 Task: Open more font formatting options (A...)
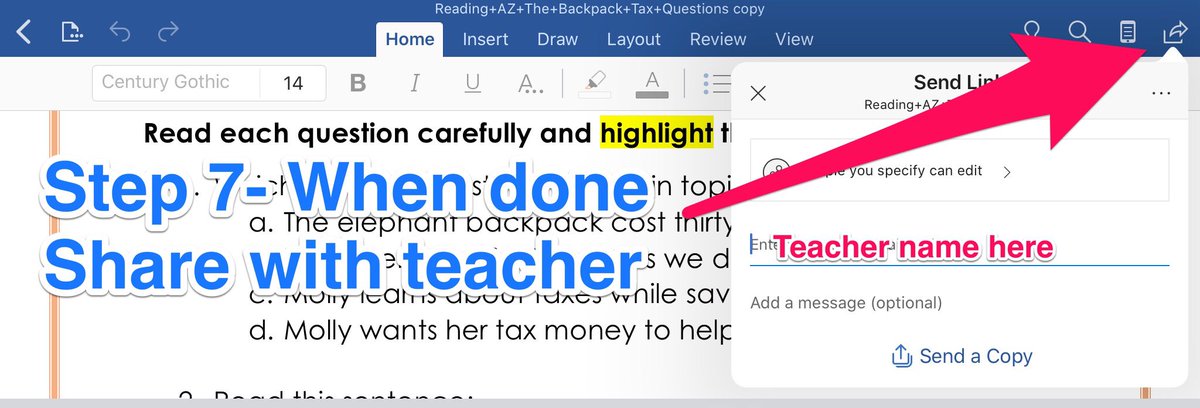tap(531, 84)
